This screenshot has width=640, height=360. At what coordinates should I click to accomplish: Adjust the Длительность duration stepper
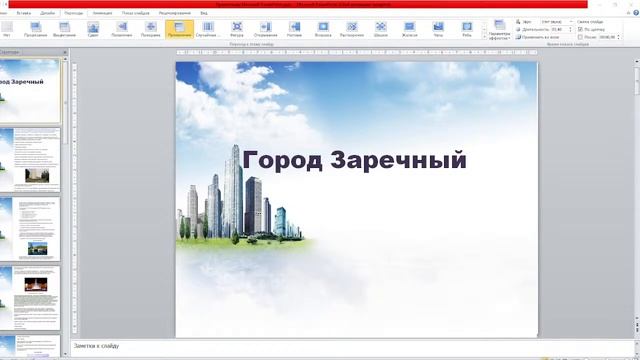point(570,29)
